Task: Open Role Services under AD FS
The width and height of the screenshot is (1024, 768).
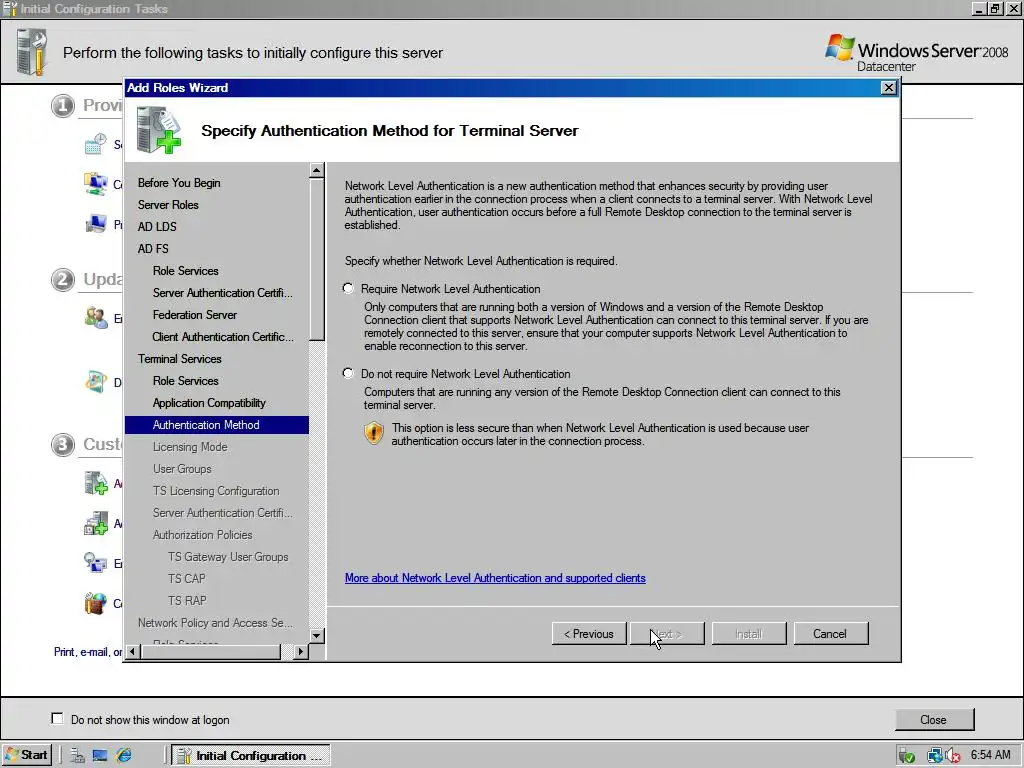Action: (185, 271)
